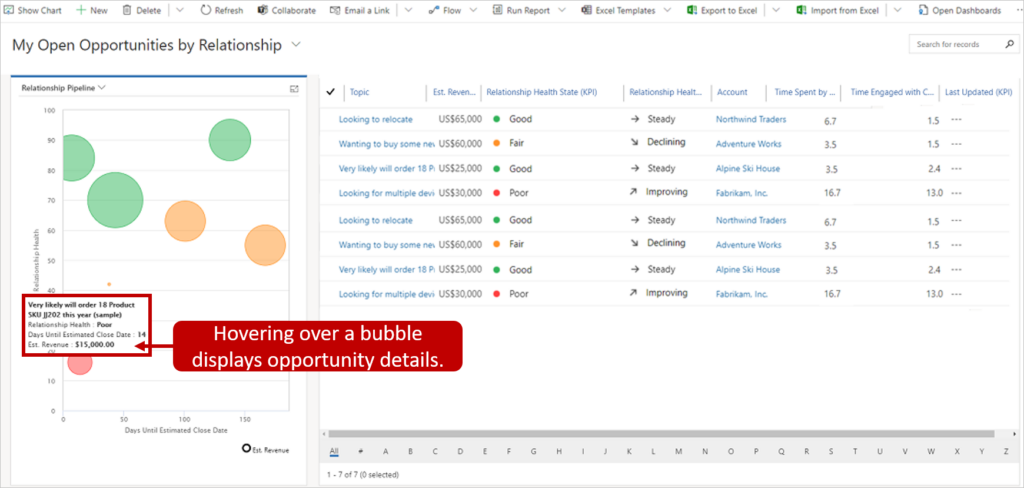Click the scrollbar right arrow

click(1014, 434)
